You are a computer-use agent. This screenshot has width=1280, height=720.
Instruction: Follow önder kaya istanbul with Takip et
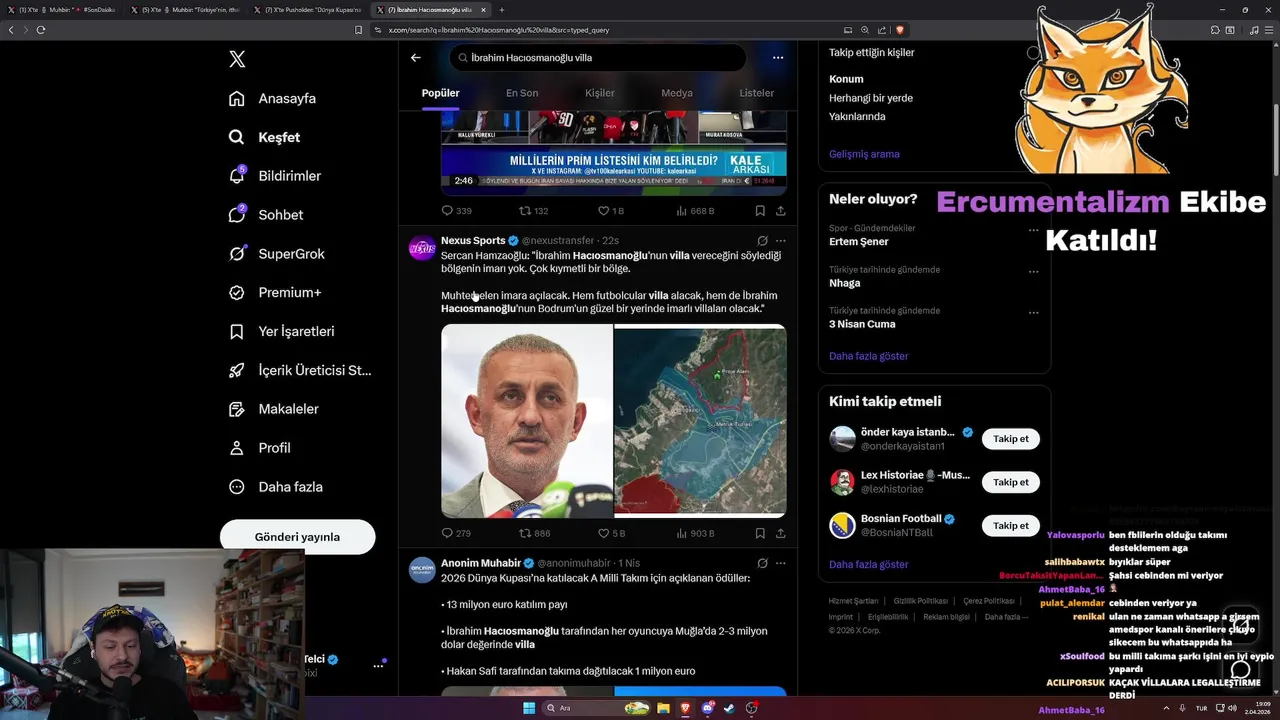pyautogui.click(x=1011, y=439)
